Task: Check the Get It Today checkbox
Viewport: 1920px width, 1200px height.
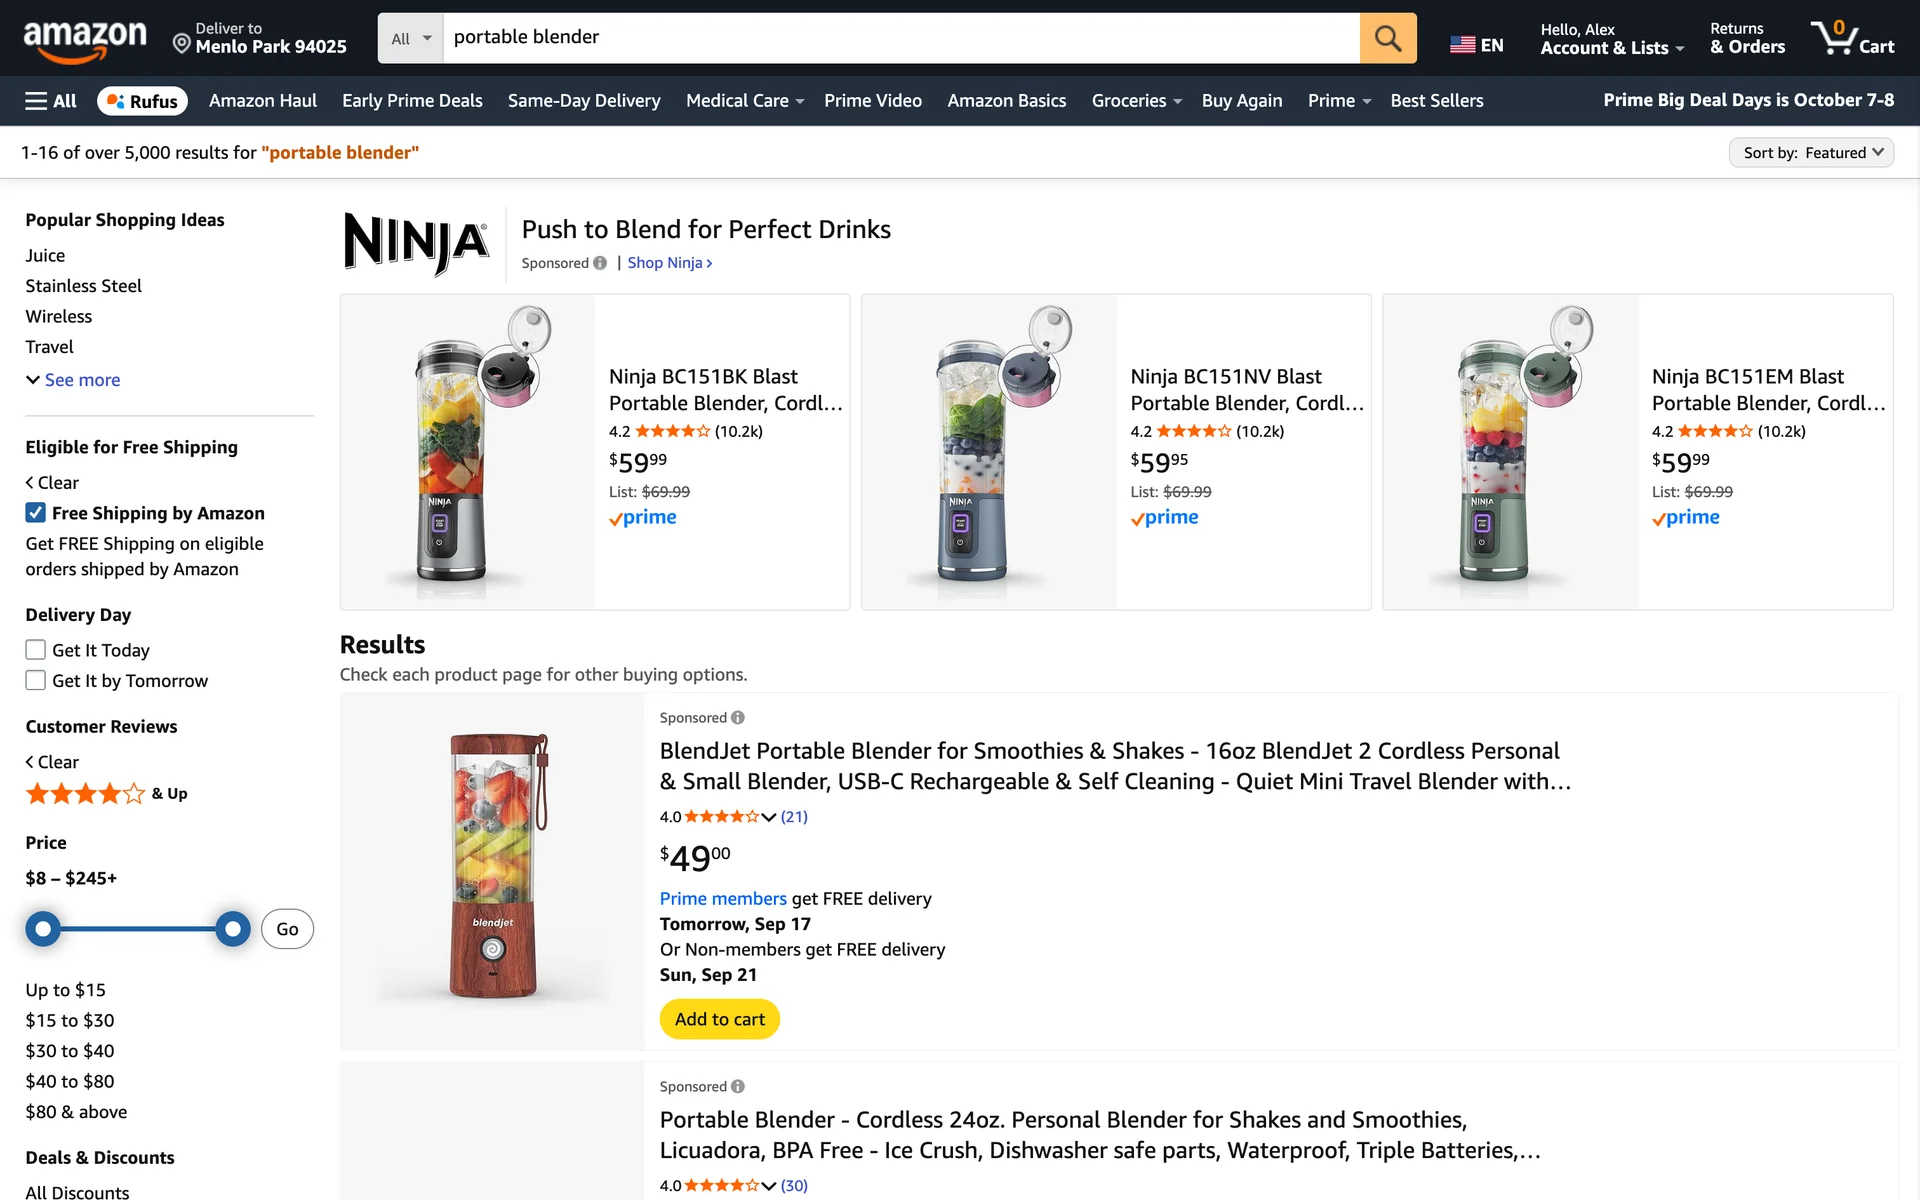Action: 36,650
